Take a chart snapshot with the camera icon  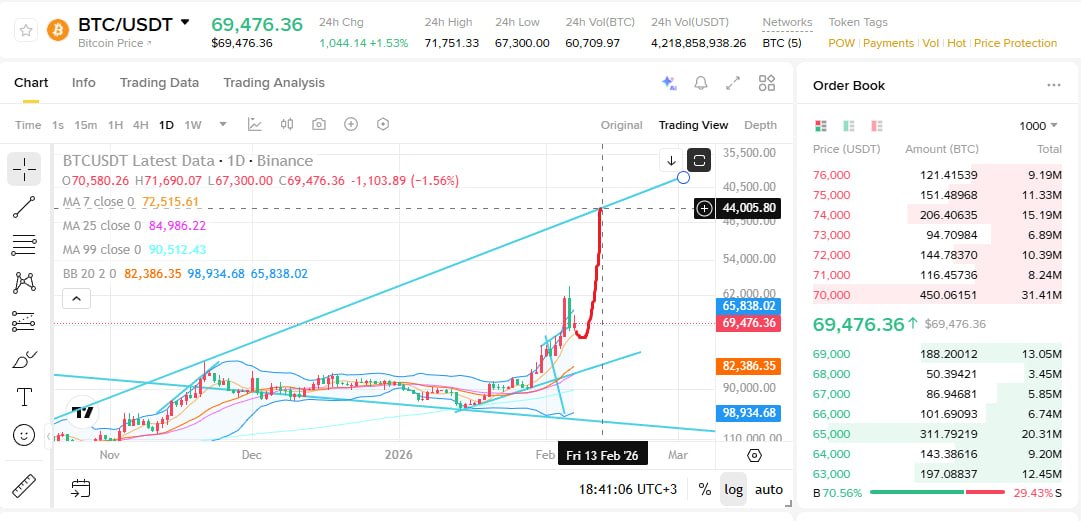pos(319,125)
